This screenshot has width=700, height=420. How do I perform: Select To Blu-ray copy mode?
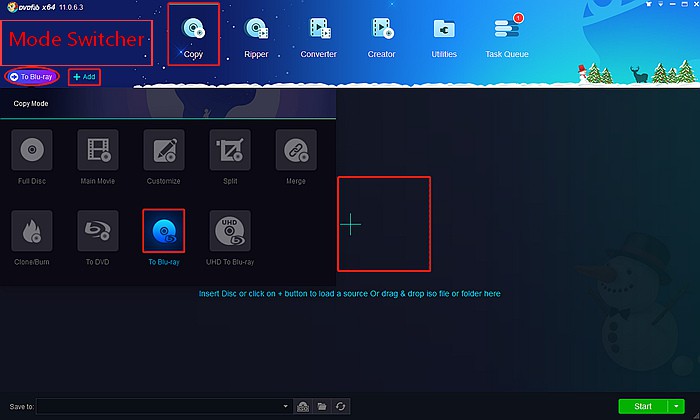click(x=164, y=238)
